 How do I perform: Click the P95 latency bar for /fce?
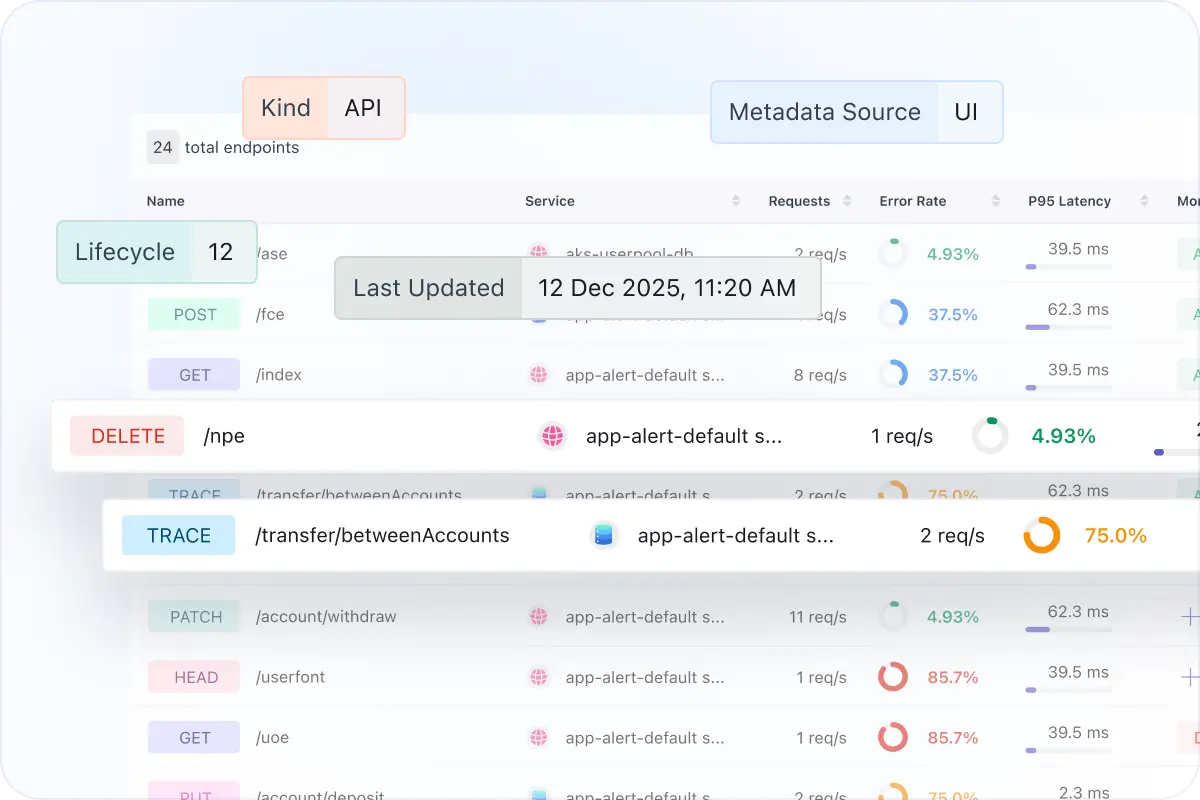point(1068,327)
